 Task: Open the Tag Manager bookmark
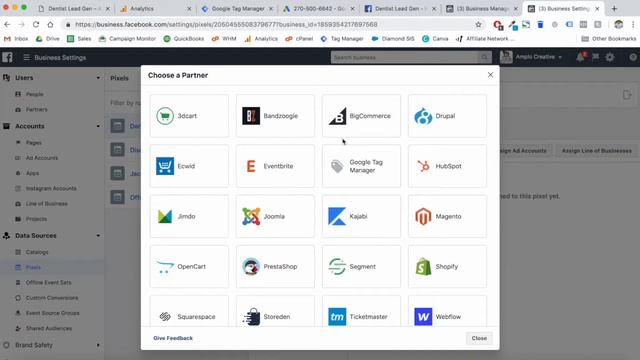point(342,39)
